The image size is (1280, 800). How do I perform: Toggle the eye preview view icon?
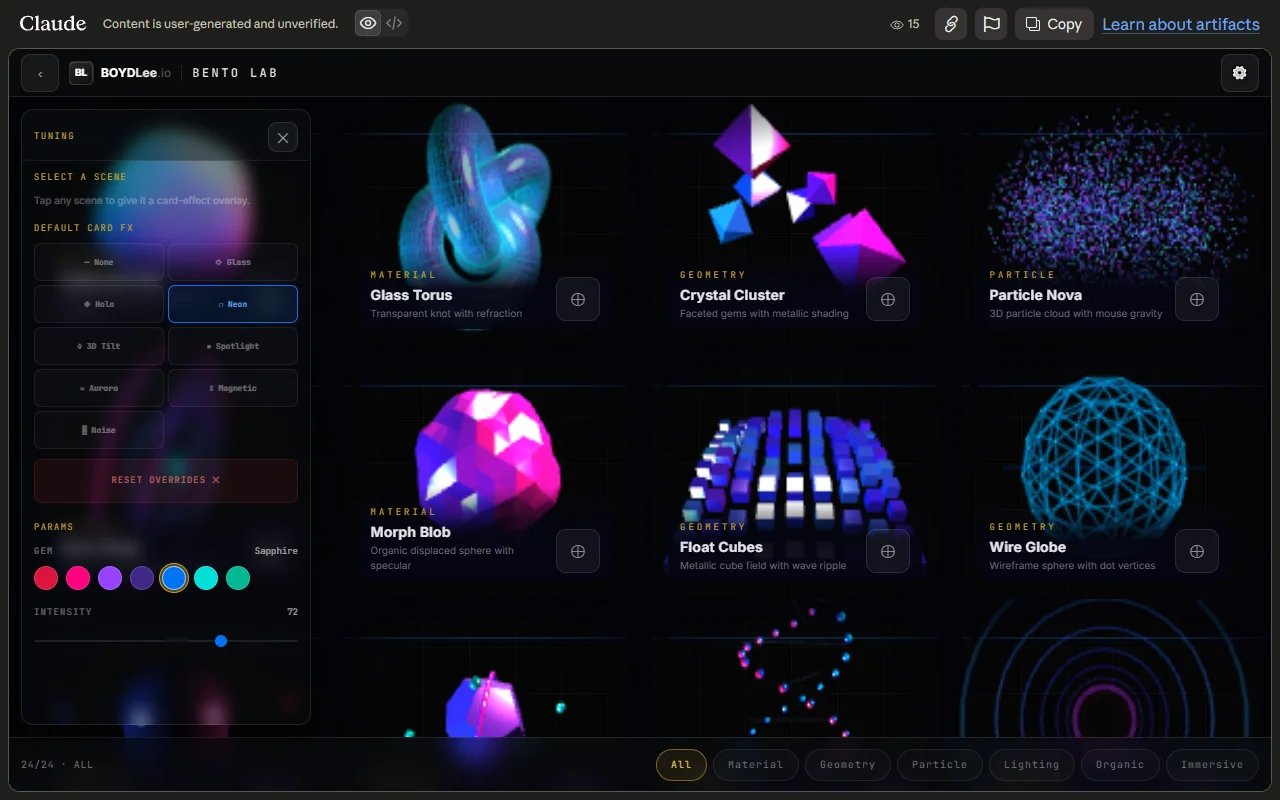click(369, 23)
